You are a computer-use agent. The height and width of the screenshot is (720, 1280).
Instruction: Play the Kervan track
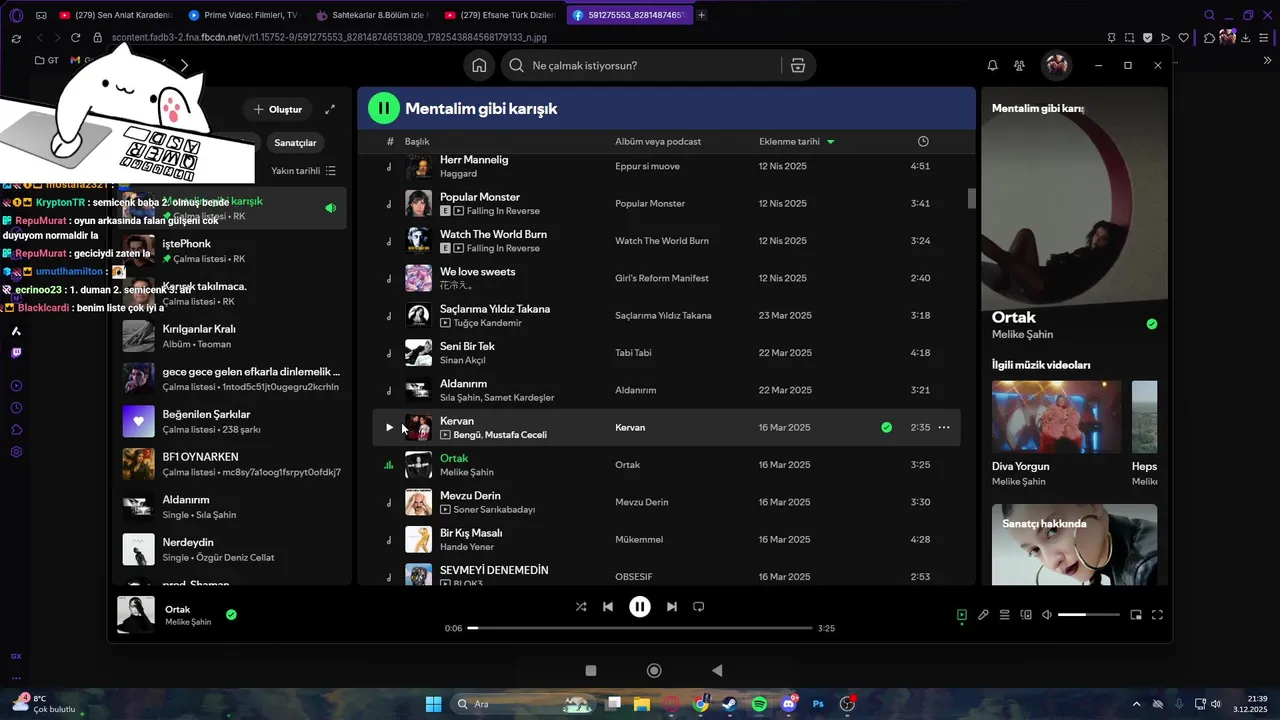pos(390,427)
